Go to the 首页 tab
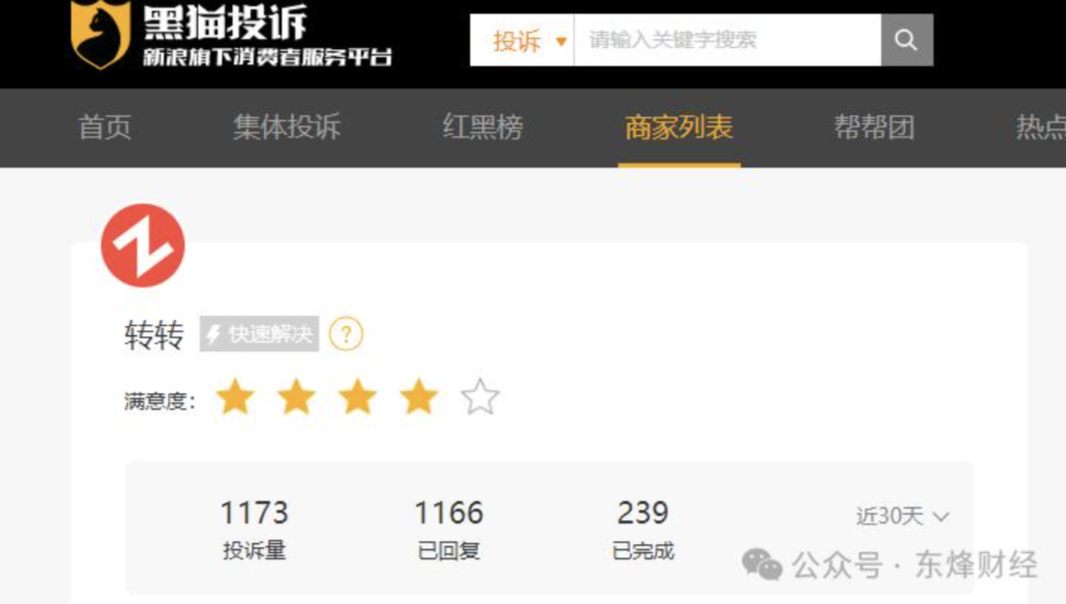The image size is (1066, 604). [x=105, y=127]
